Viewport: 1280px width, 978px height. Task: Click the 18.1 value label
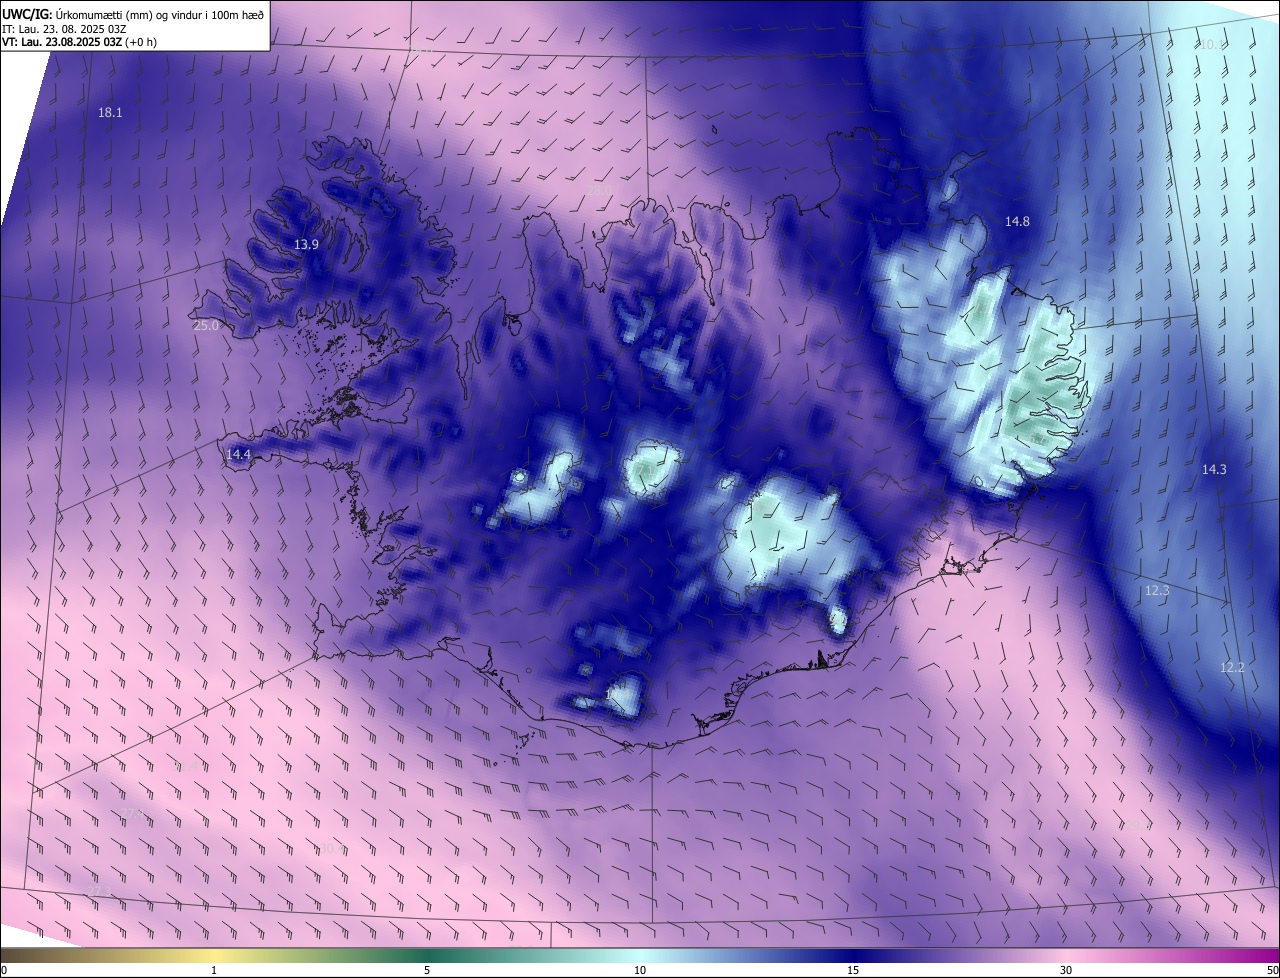pos(110,113)
